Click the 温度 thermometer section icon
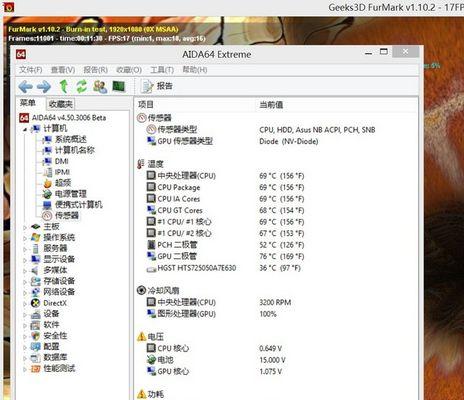 (141, 164)
